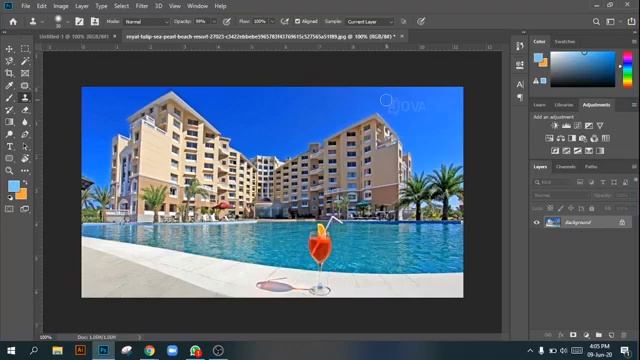Screen dimensions: 640x360
Task: Swap foreground and background colors
Action: point(25,182)
